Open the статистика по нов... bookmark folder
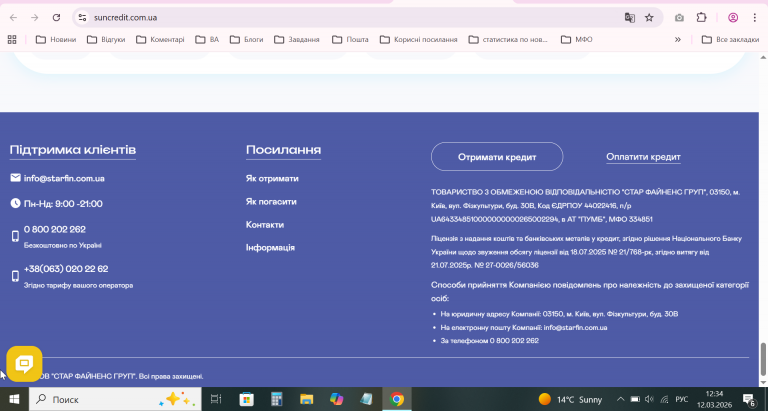768x411 pixels. click(508, 40)
